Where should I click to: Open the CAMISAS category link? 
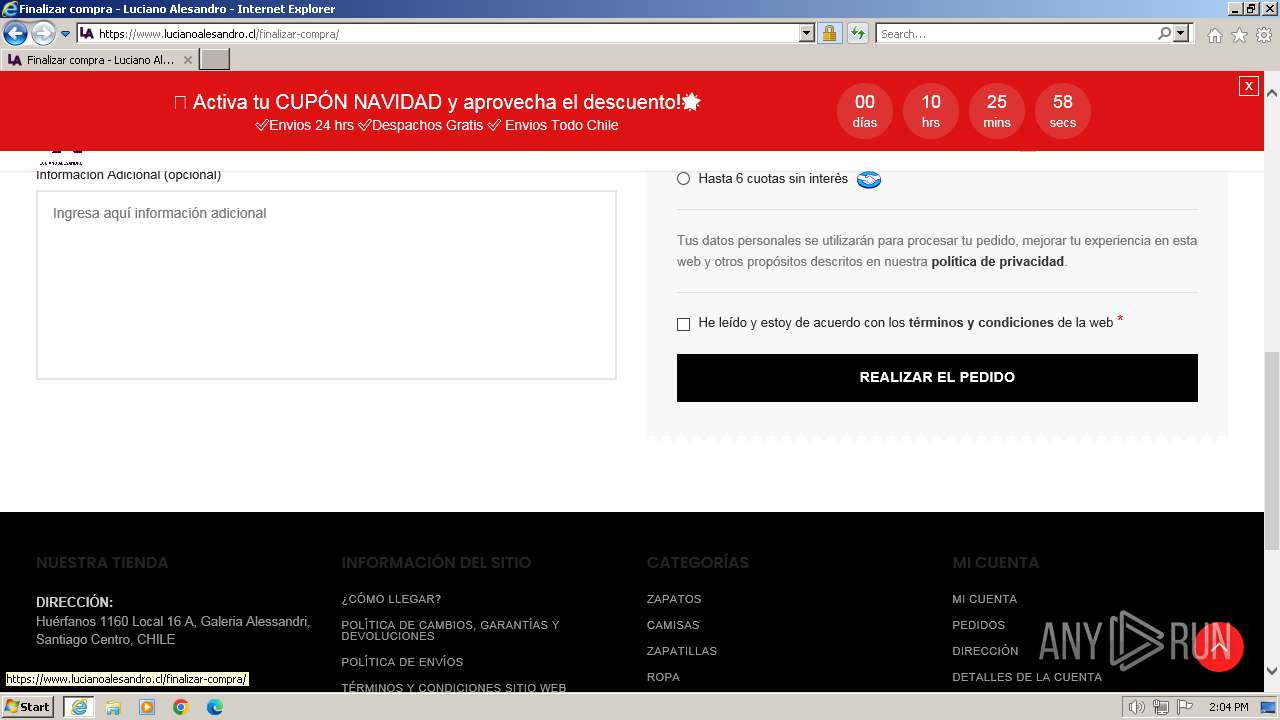[673, 625]
